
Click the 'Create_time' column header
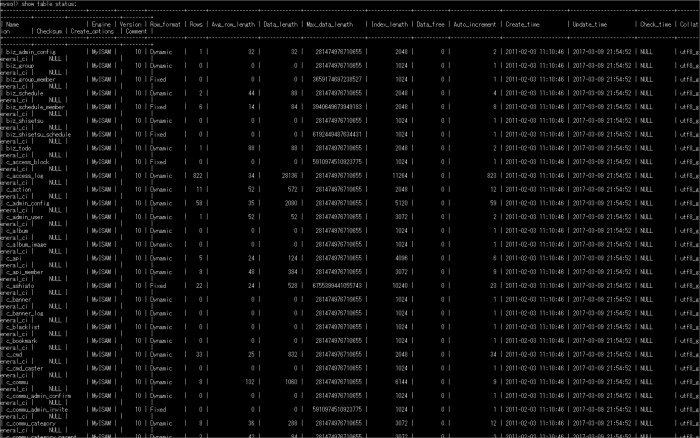point(522,25)
